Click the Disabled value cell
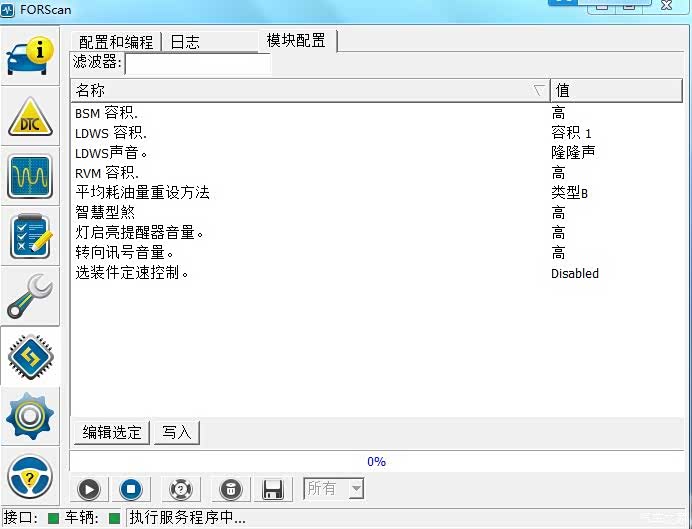This screenshot has width=692, height=529. click(575, 274)
